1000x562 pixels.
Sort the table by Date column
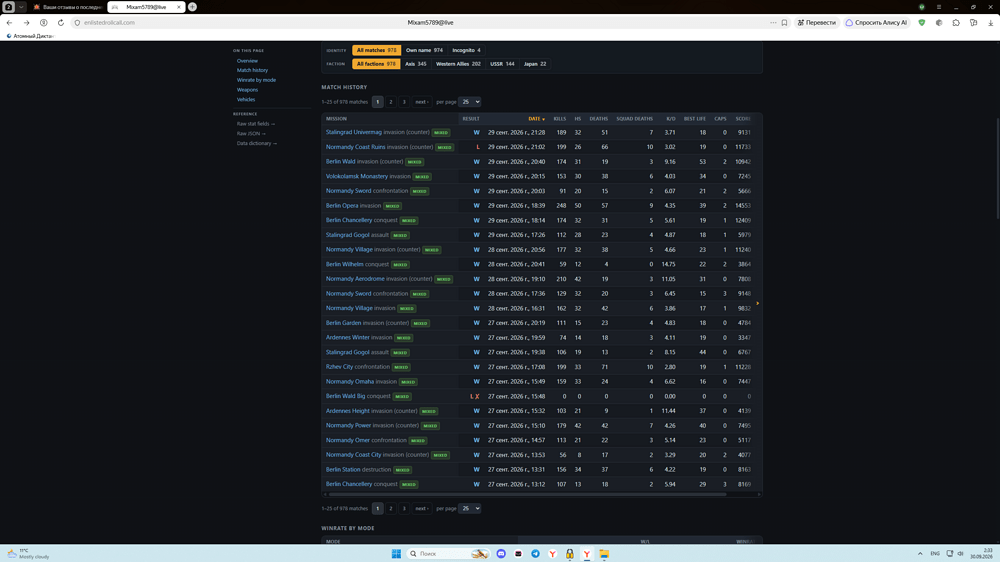tap(536, 119)
